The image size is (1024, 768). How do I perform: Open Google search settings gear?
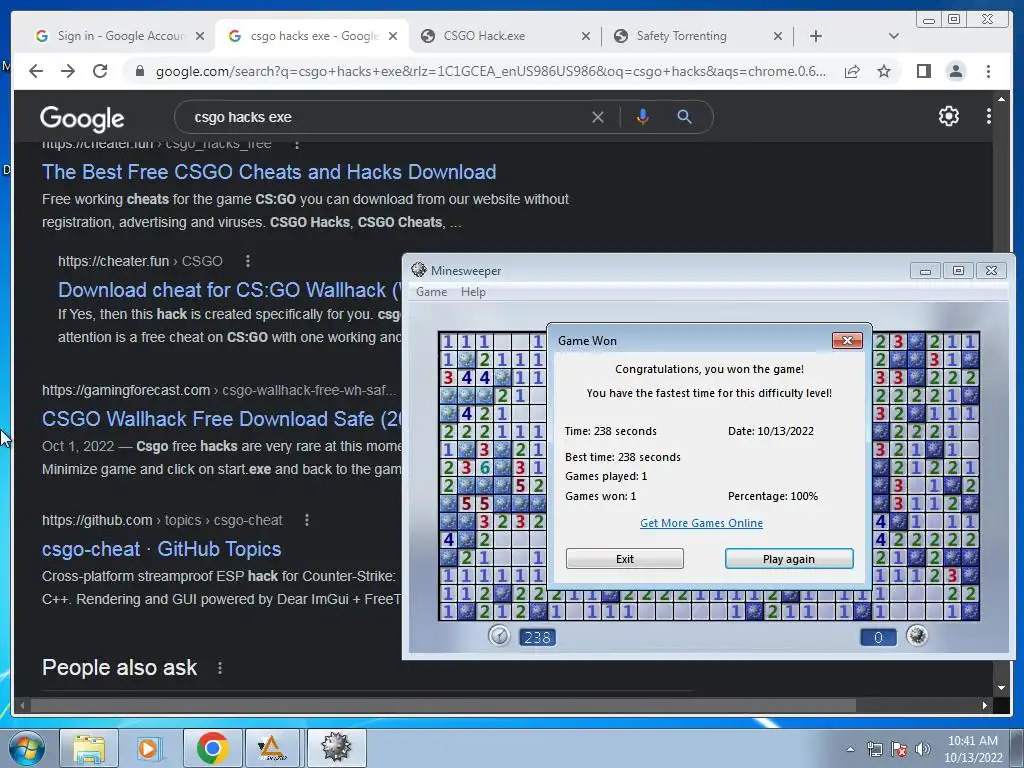pos(949,116)
